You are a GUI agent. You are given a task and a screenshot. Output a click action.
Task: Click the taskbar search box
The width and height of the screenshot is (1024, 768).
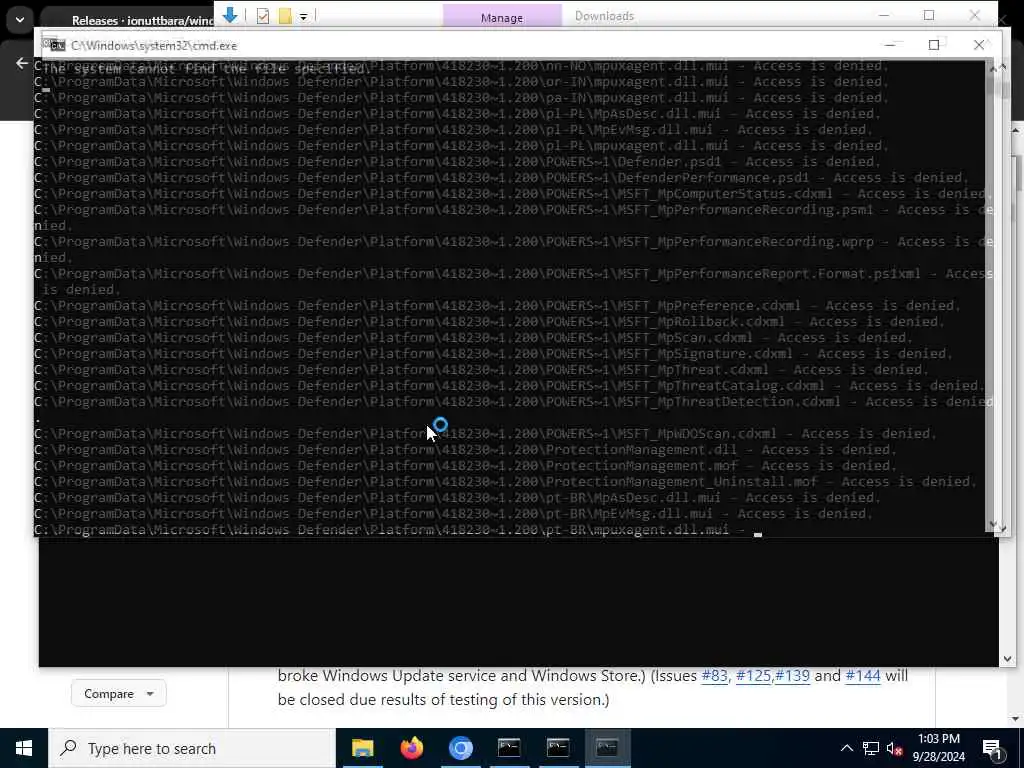click(x=192, y=748)
